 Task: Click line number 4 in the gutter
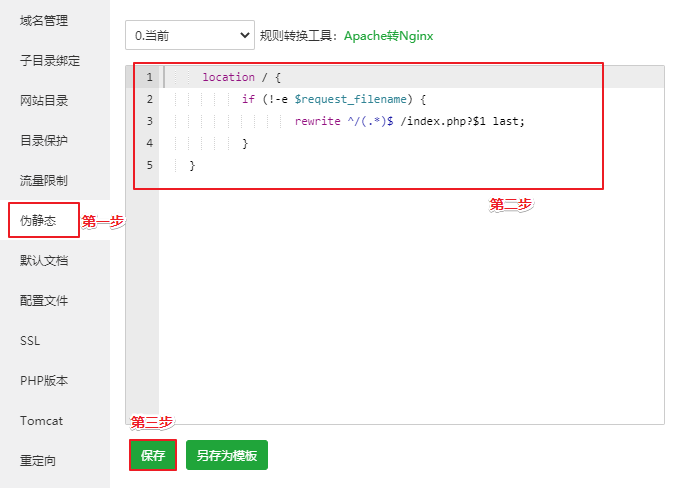coord(150,143)
